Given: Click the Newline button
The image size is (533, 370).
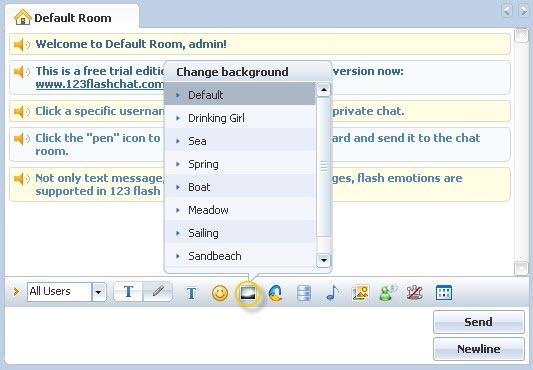Looking at the screenshot, I should click(x=479, y=349).
